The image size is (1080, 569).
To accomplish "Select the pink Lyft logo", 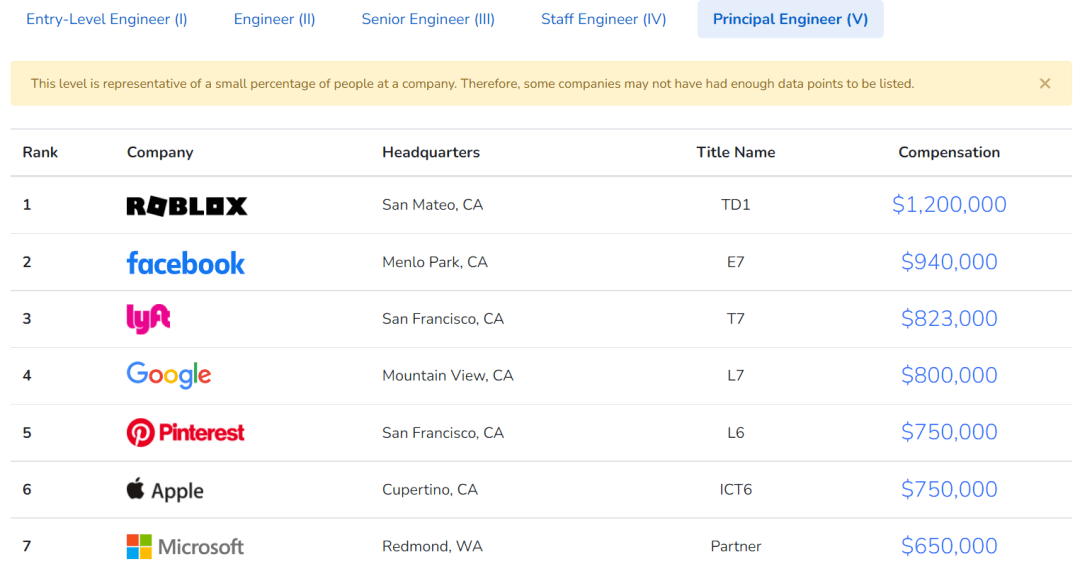I will point(148,319).
